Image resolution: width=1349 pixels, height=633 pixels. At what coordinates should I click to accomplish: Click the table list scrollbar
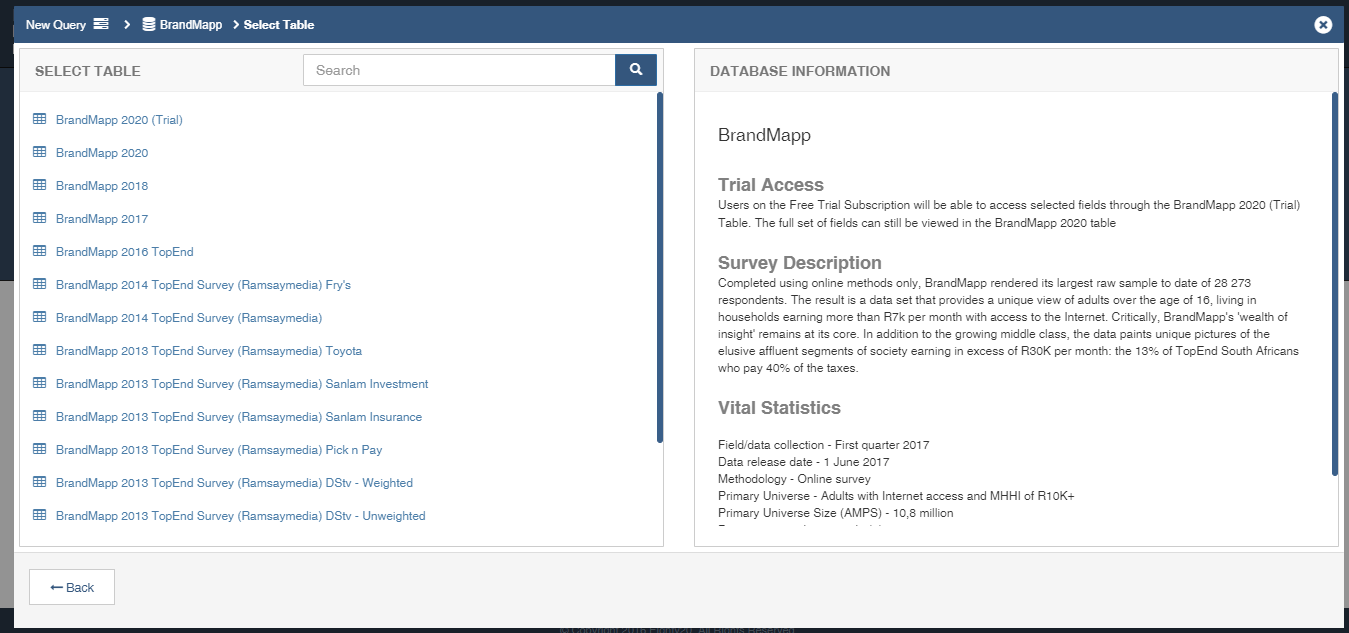coord(660,268)
